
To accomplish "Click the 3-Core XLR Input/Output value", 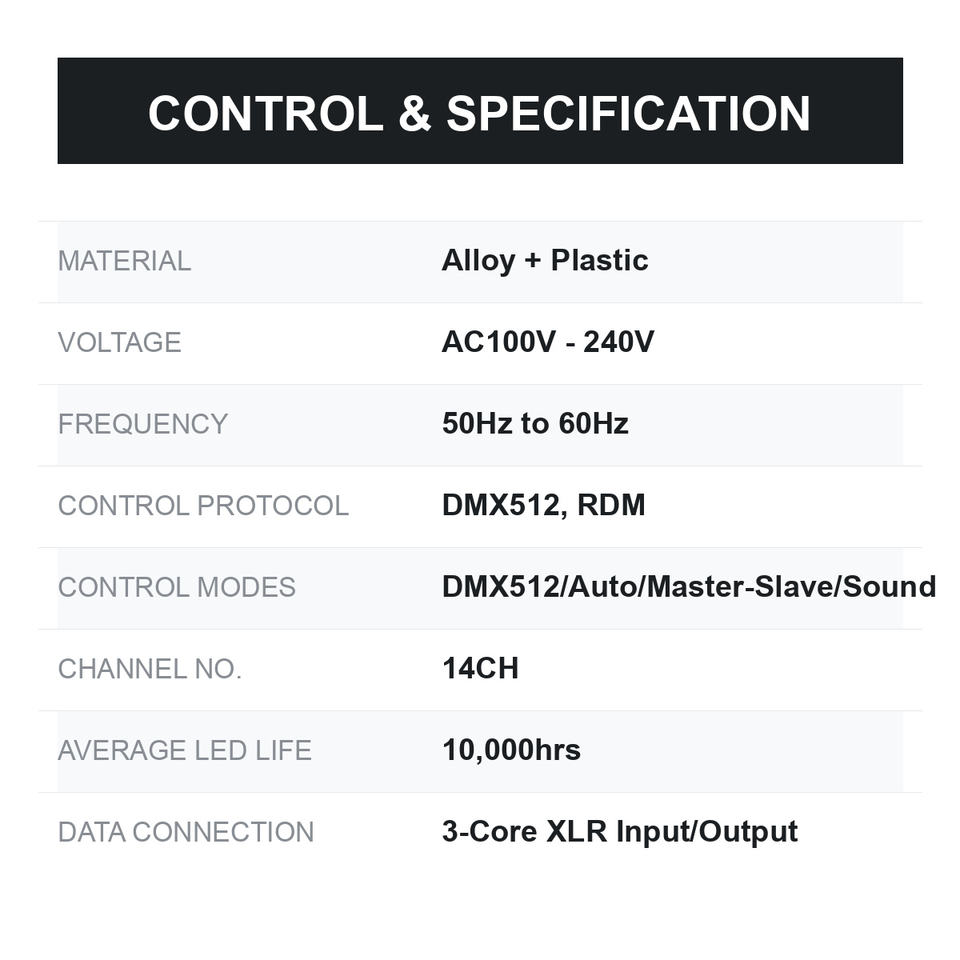I will (620, 832).
